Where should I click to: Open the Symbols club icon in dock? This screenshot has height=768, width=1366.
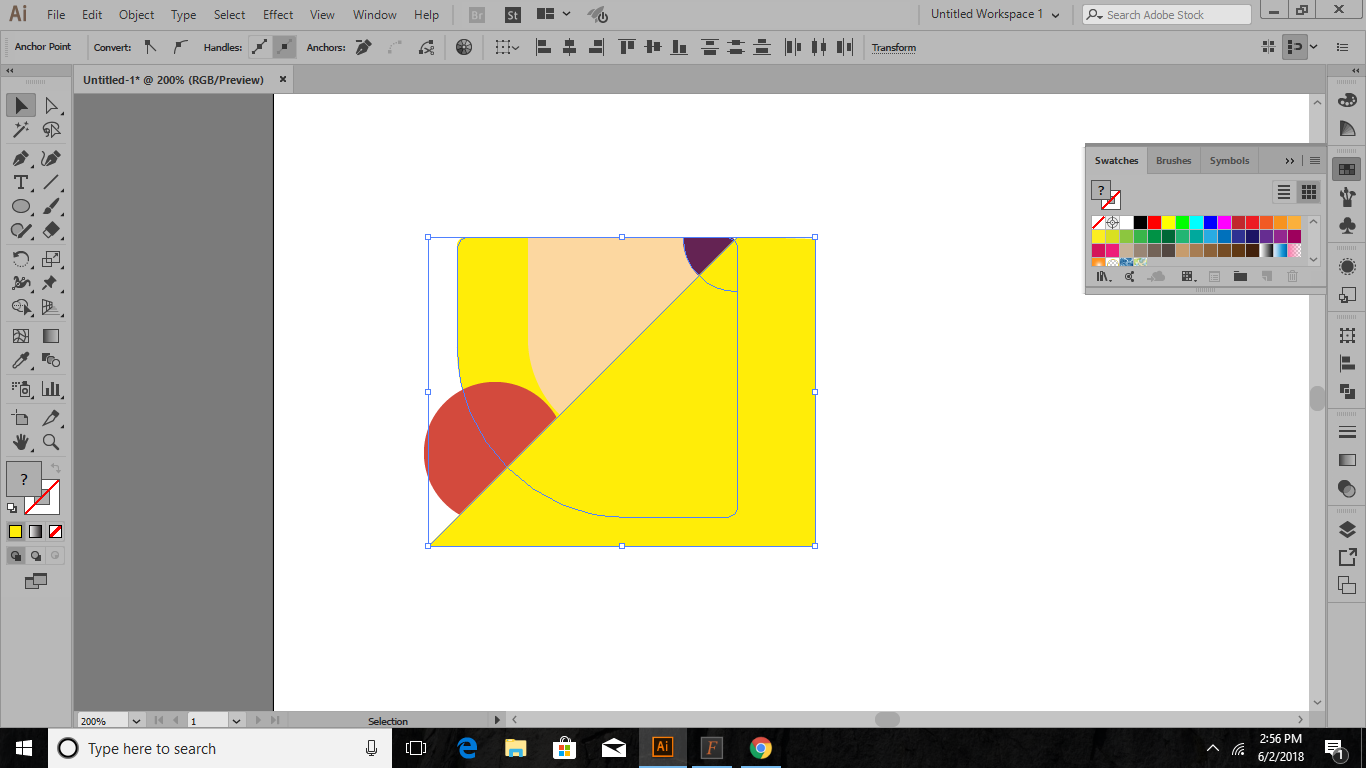[x=1347, y=226]
